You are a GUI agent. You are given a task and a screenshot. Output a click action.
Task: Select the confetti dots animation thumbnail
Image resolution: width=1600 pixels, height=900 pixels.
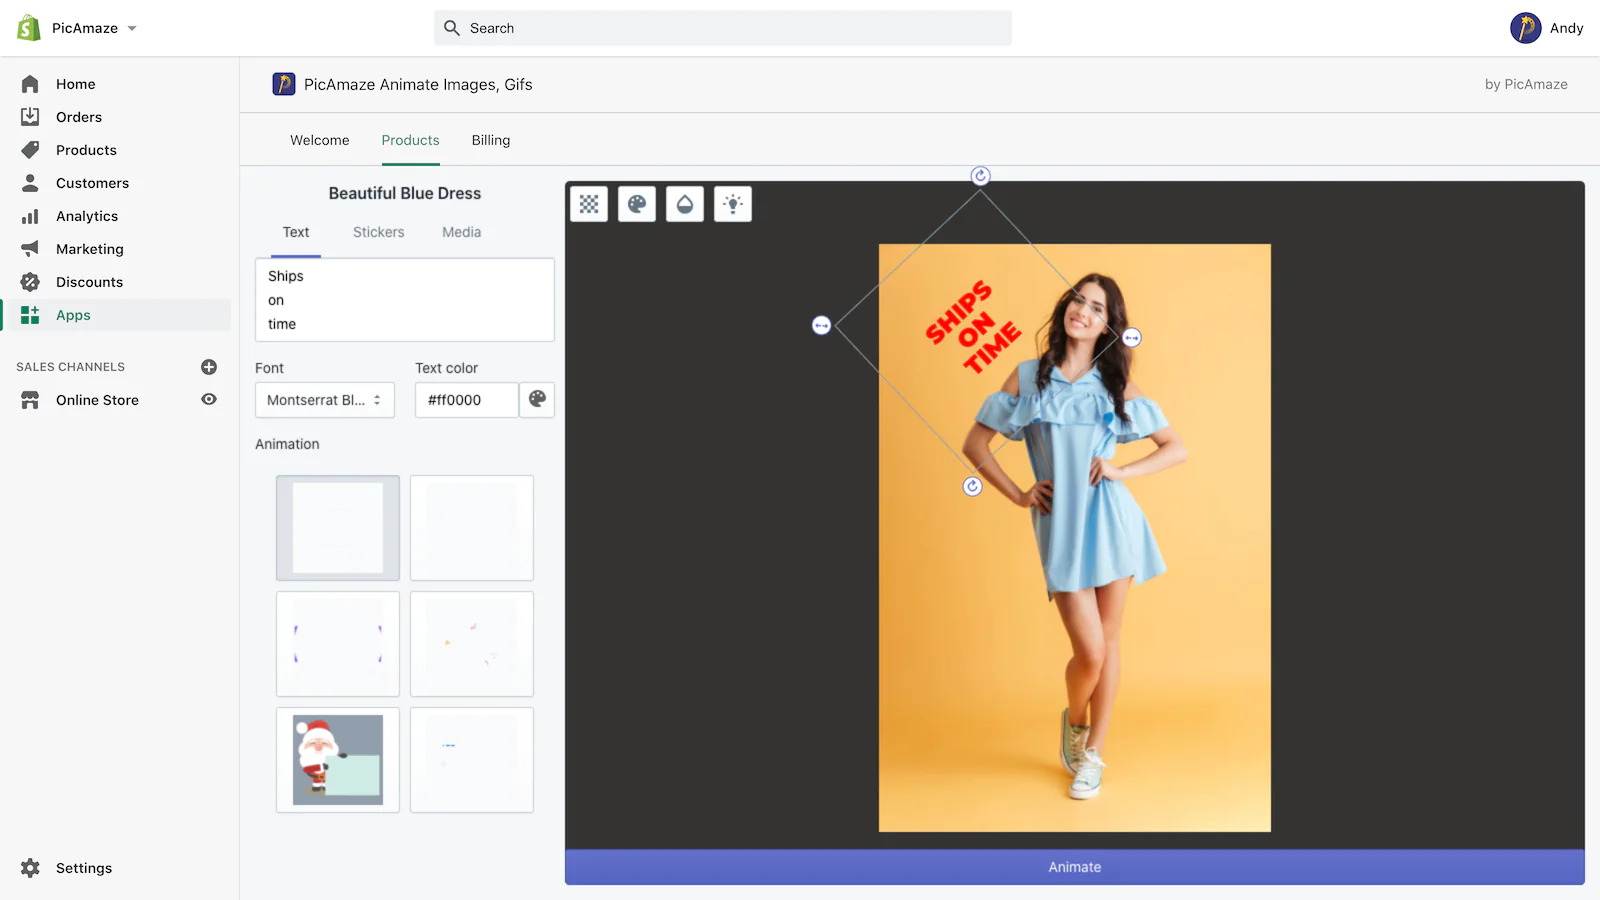[x=472, y=644]
